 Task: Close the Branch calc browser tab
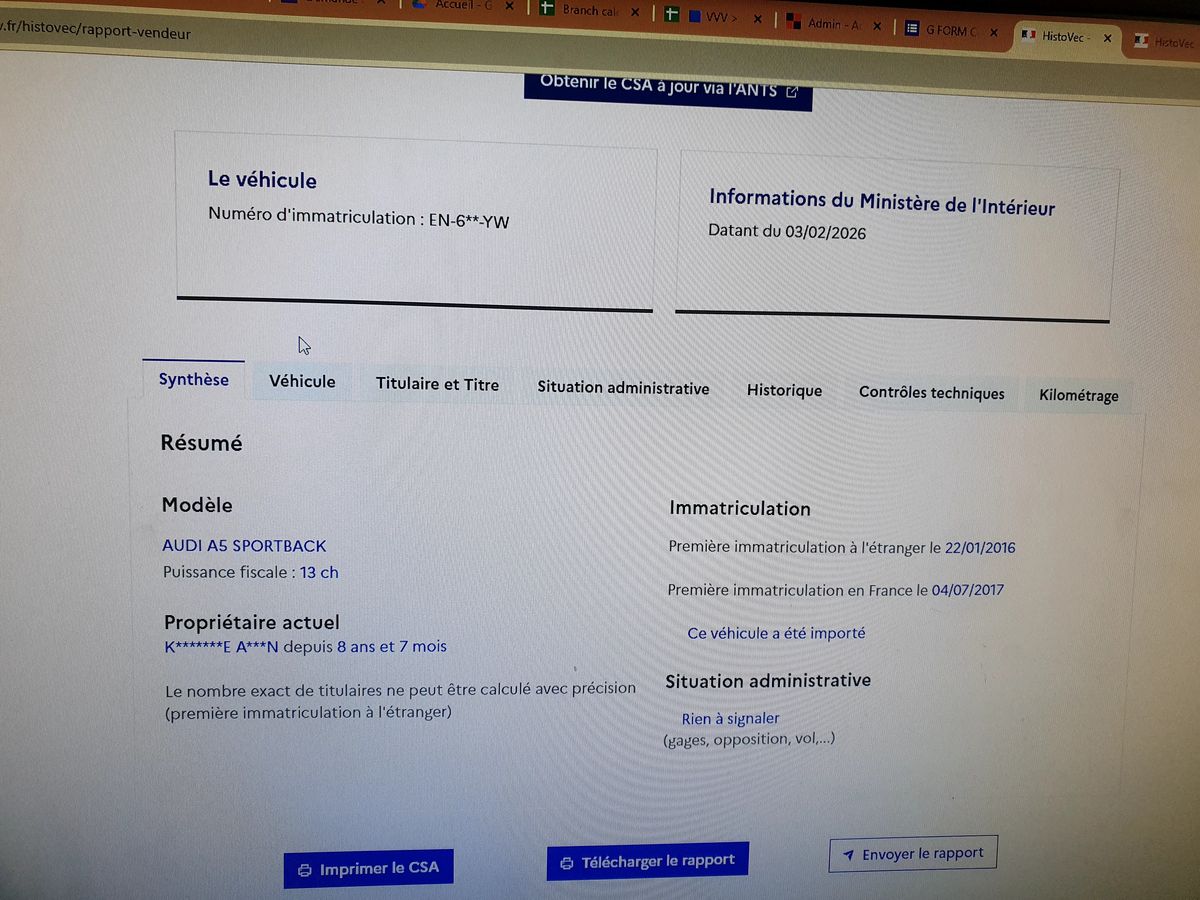tap(635, 12)
